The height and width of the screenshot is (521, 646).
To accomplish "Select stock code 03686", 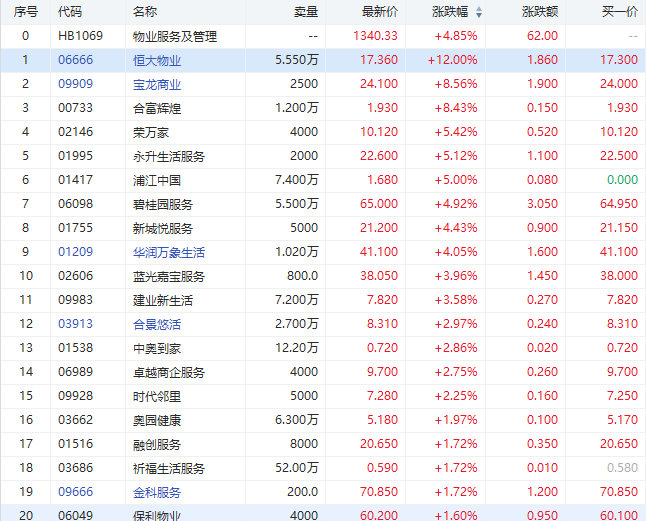I will (75, 468).
